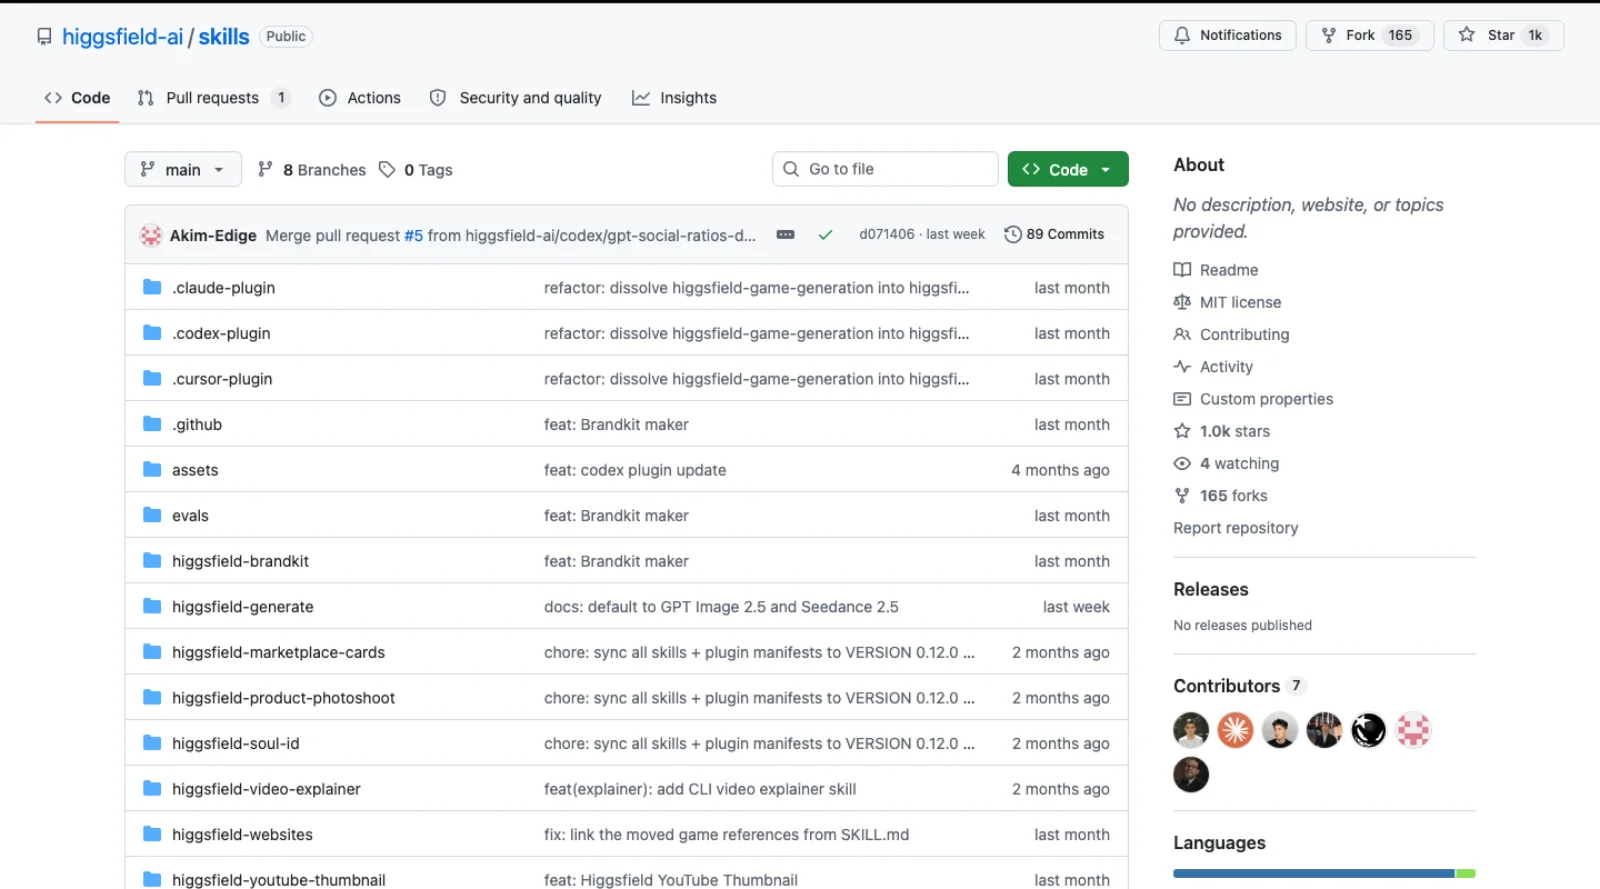Click the repository book icon beside higgsfield-ai

44,37
